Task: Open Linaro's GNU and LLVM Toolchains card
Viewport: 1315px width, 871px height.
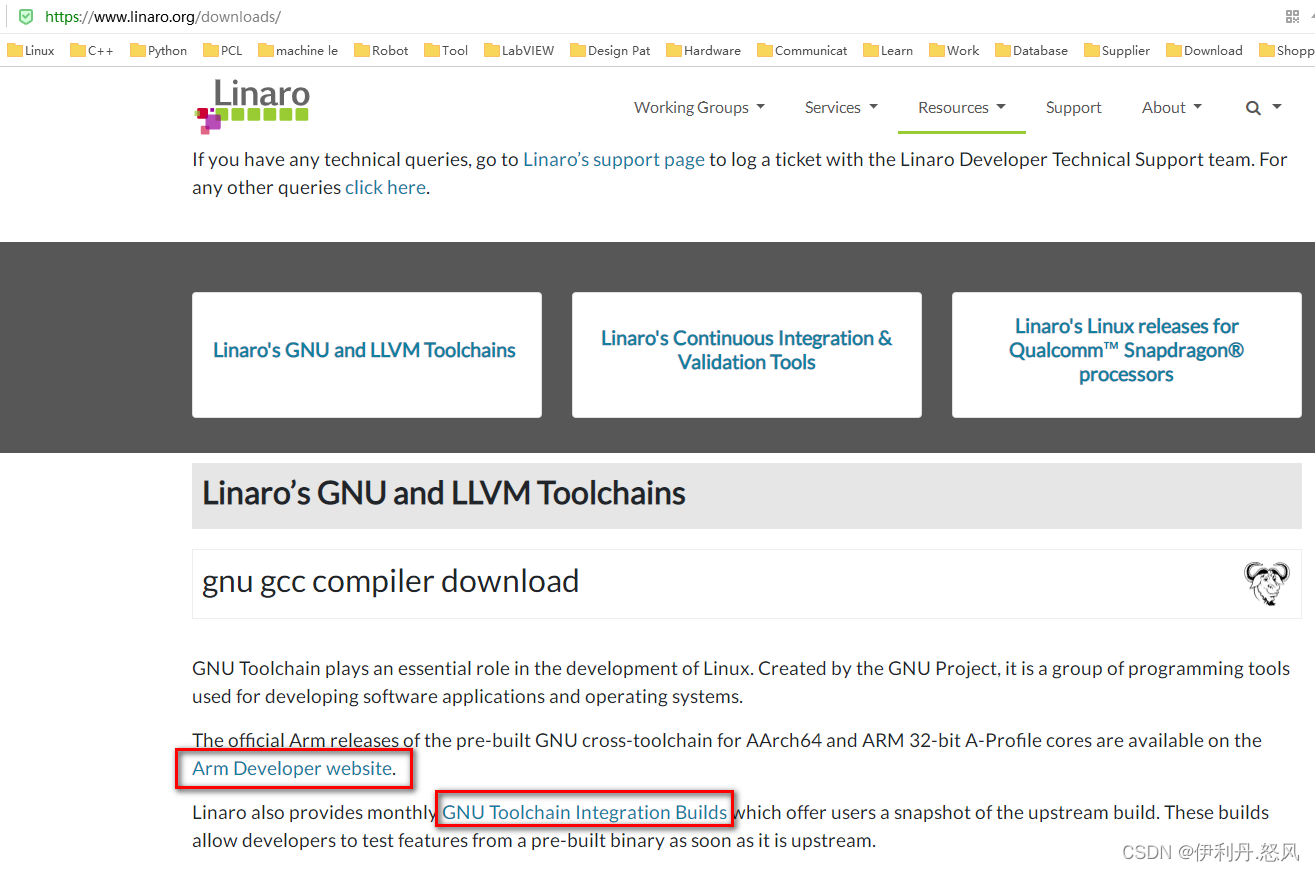Action: [367, 355]
